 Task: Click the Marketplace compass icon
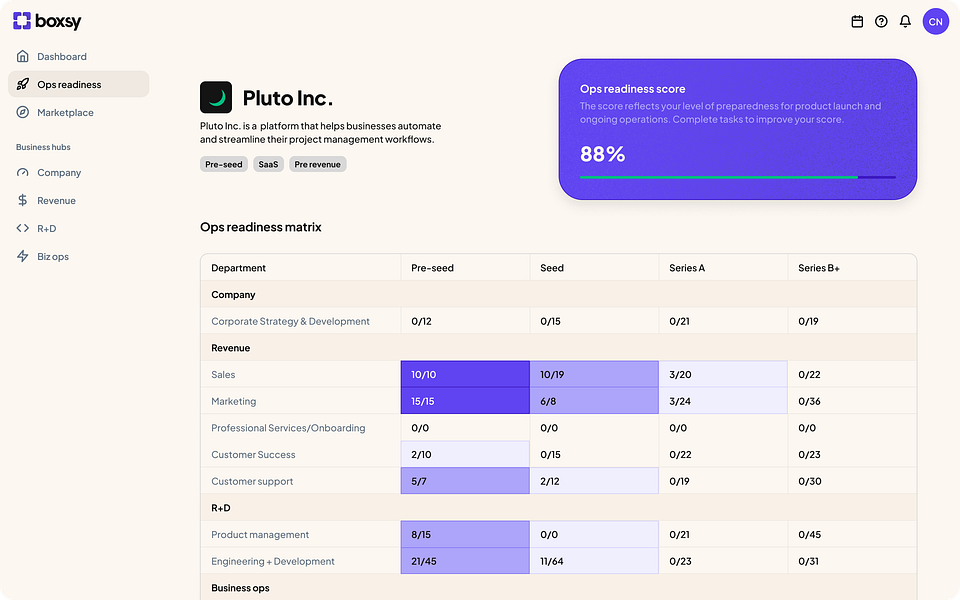pos(23,113)
